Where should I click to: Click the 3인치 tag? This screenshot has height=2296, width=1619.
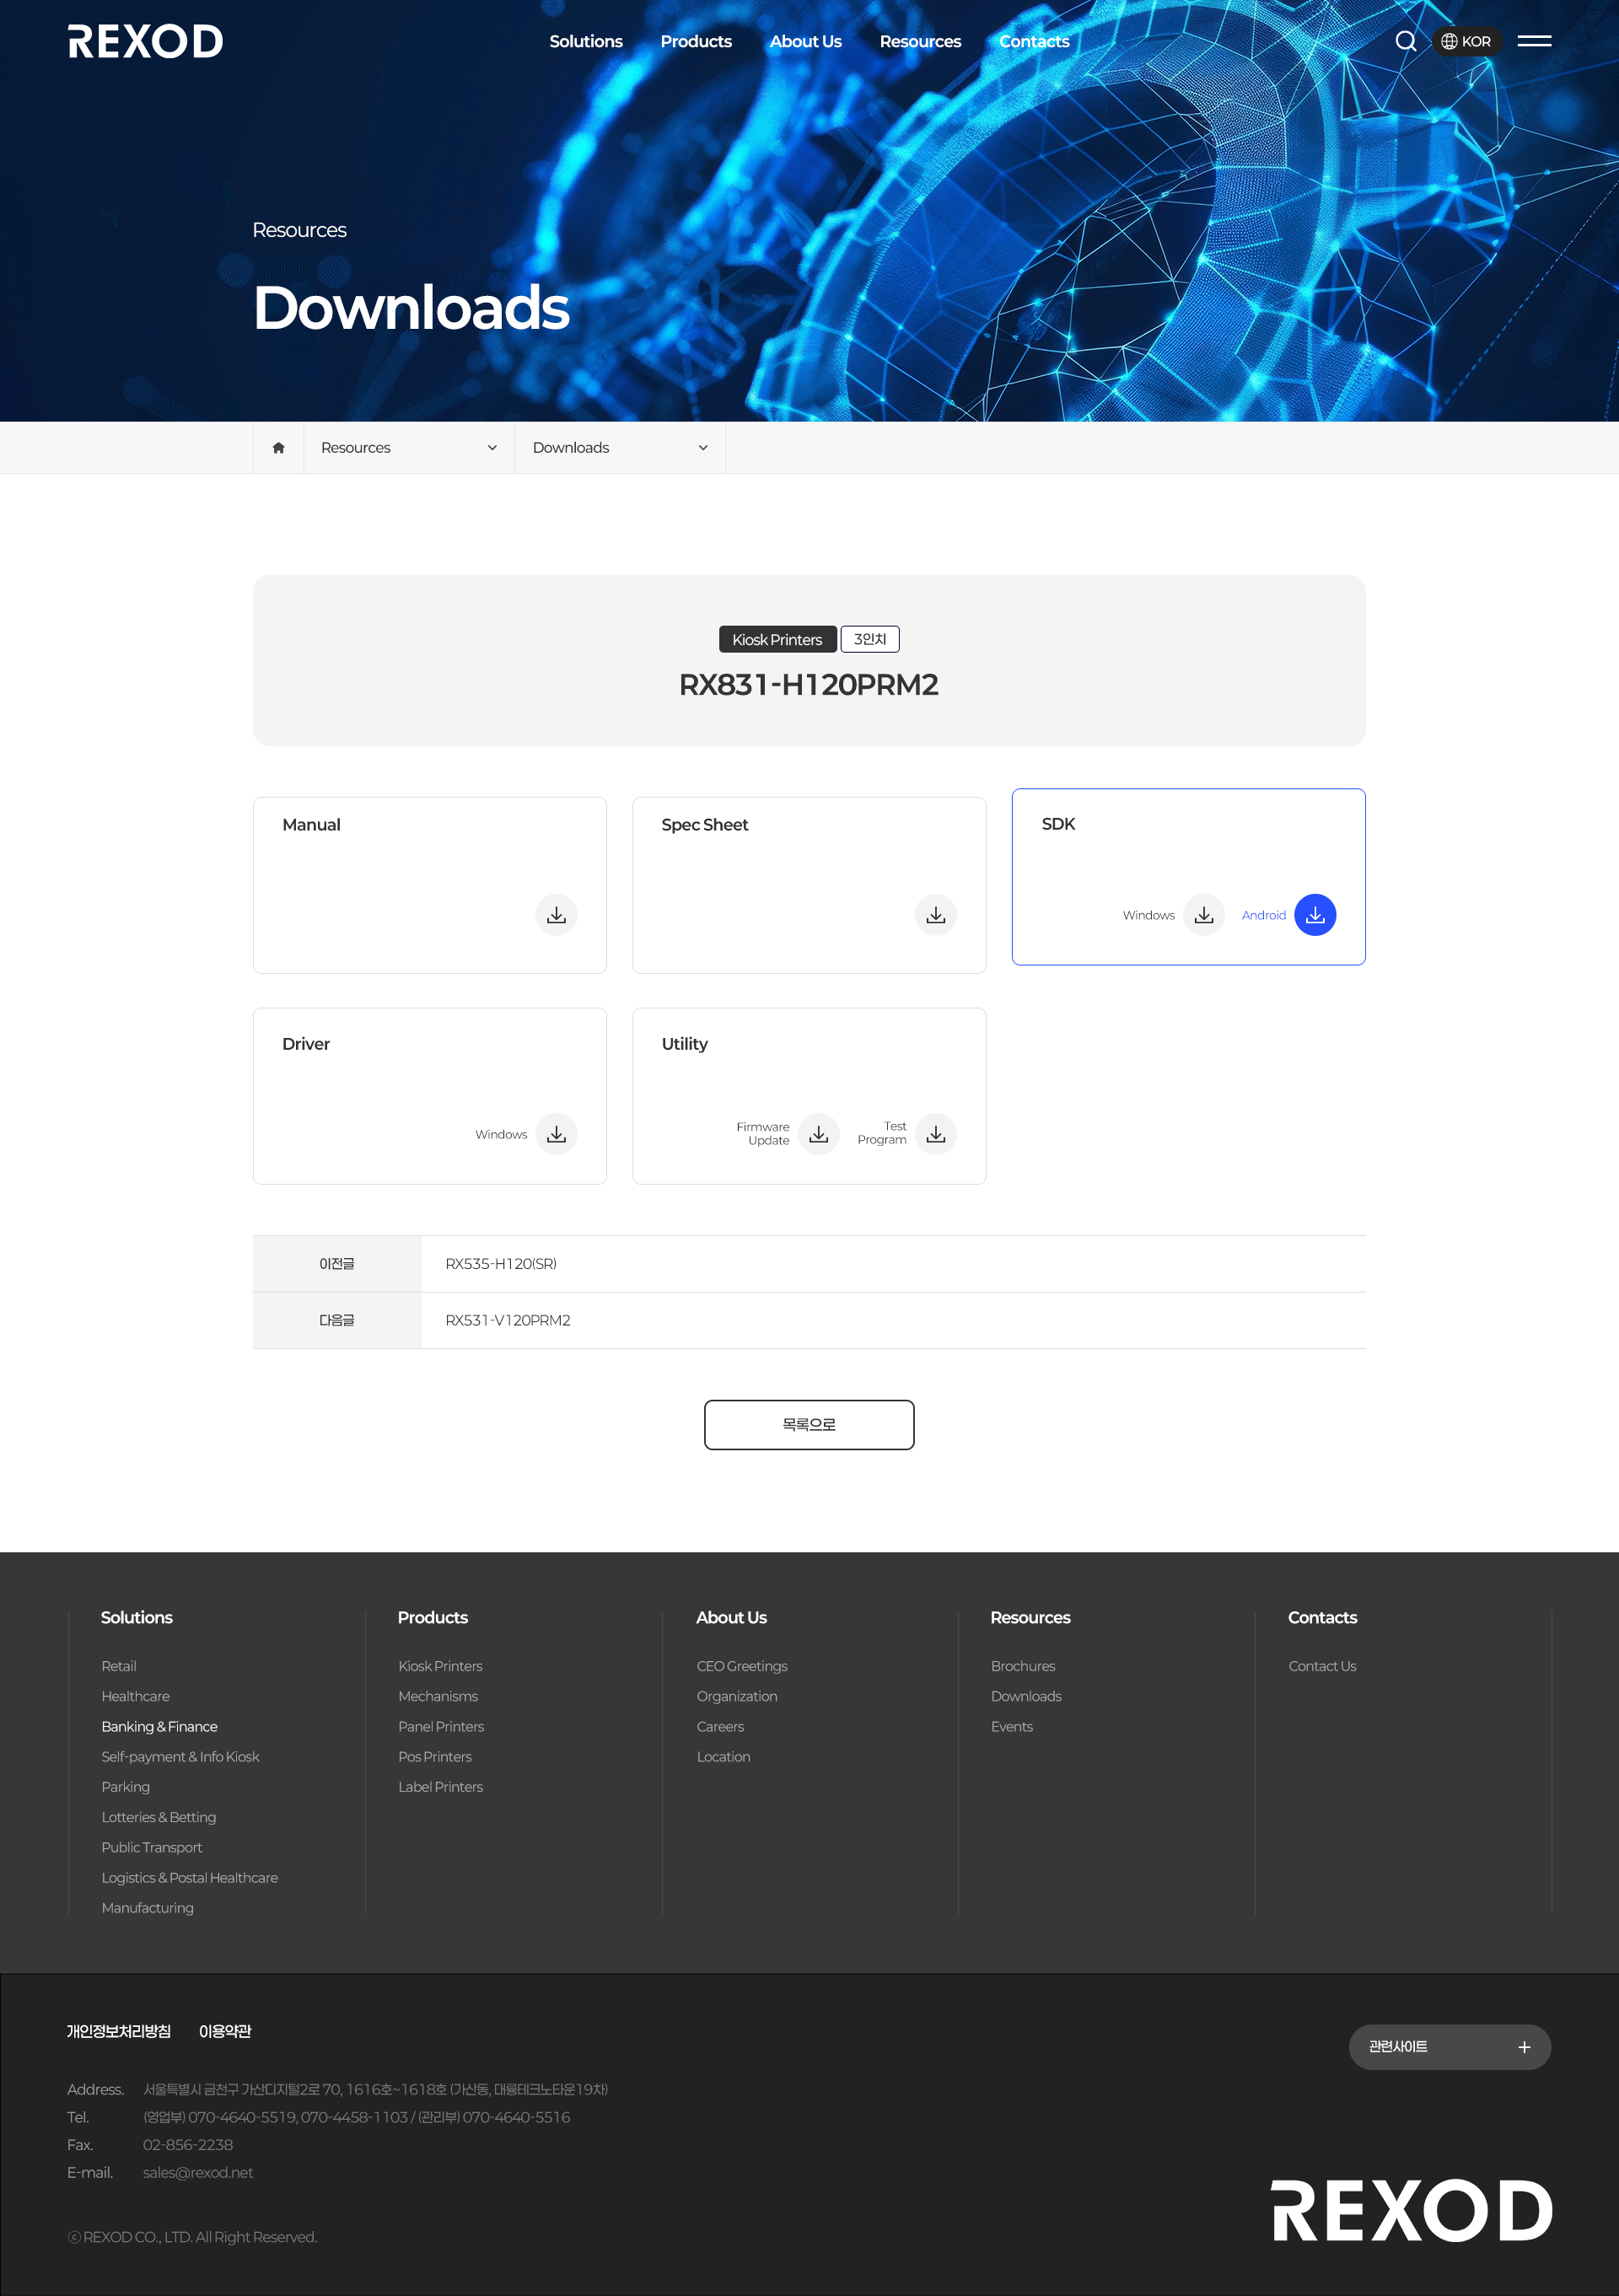[x=870, y=639]
